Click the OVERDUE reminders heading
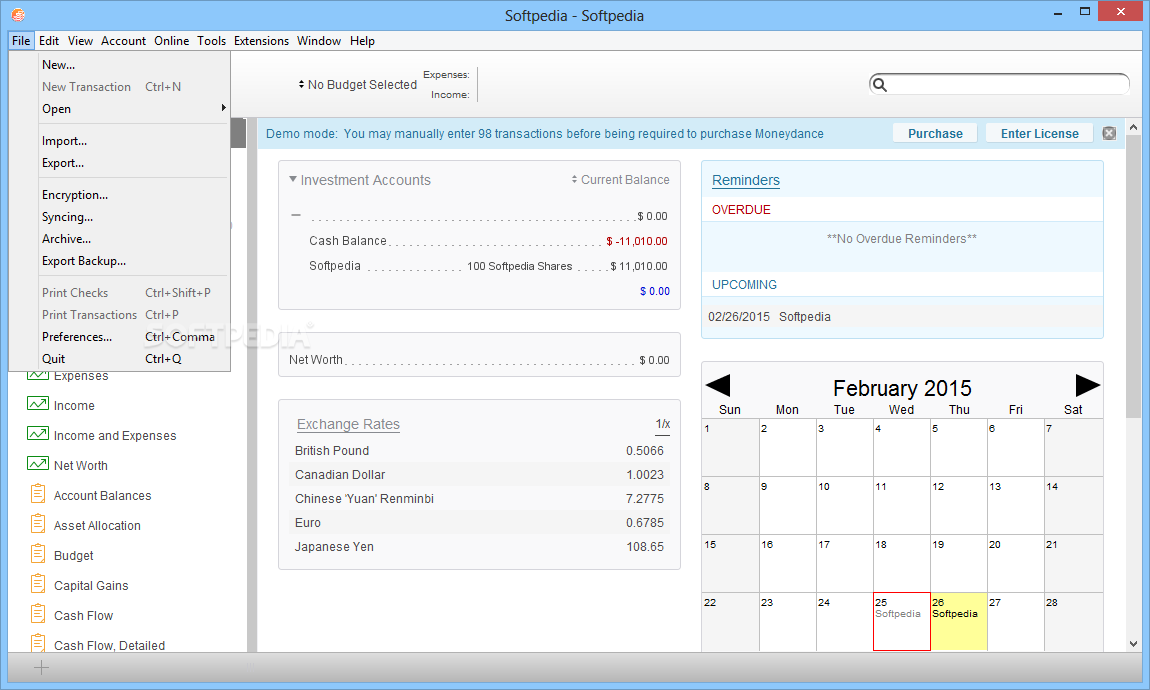This screenshot has width=1150, height=690. click(x=741, y=210)
